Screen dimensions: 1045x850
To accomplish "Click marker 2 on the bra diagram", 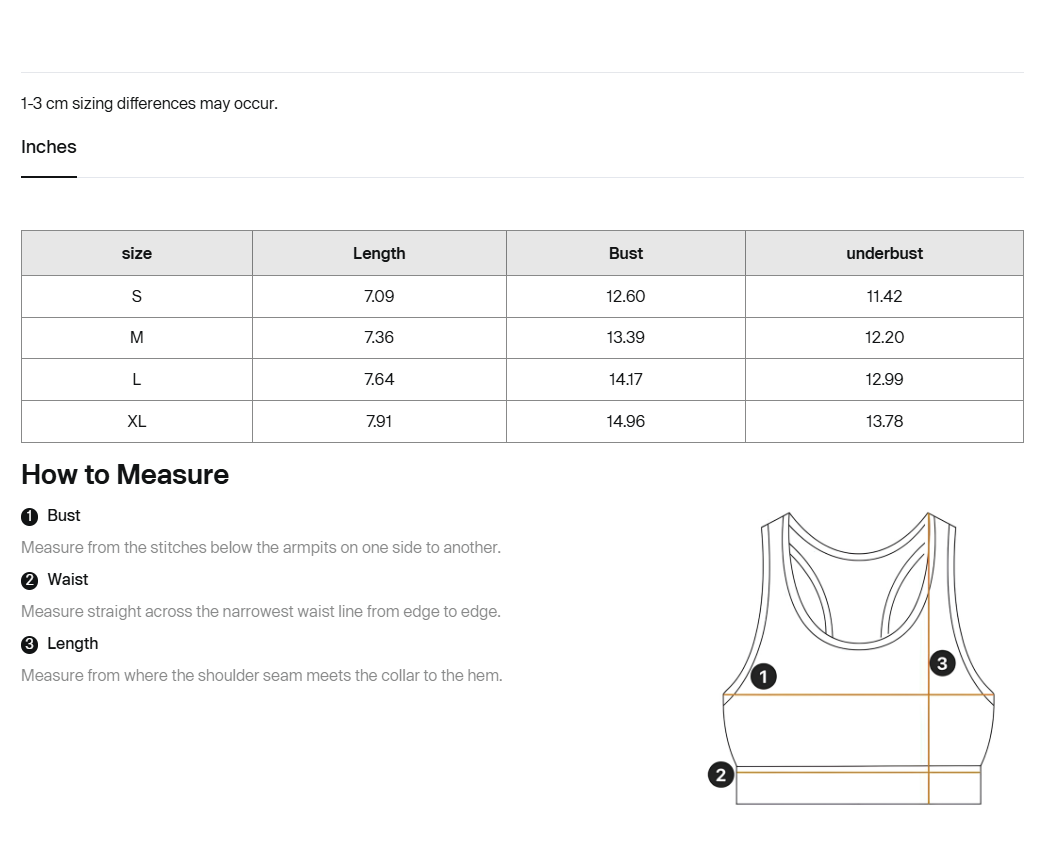I will coord(720,775).
